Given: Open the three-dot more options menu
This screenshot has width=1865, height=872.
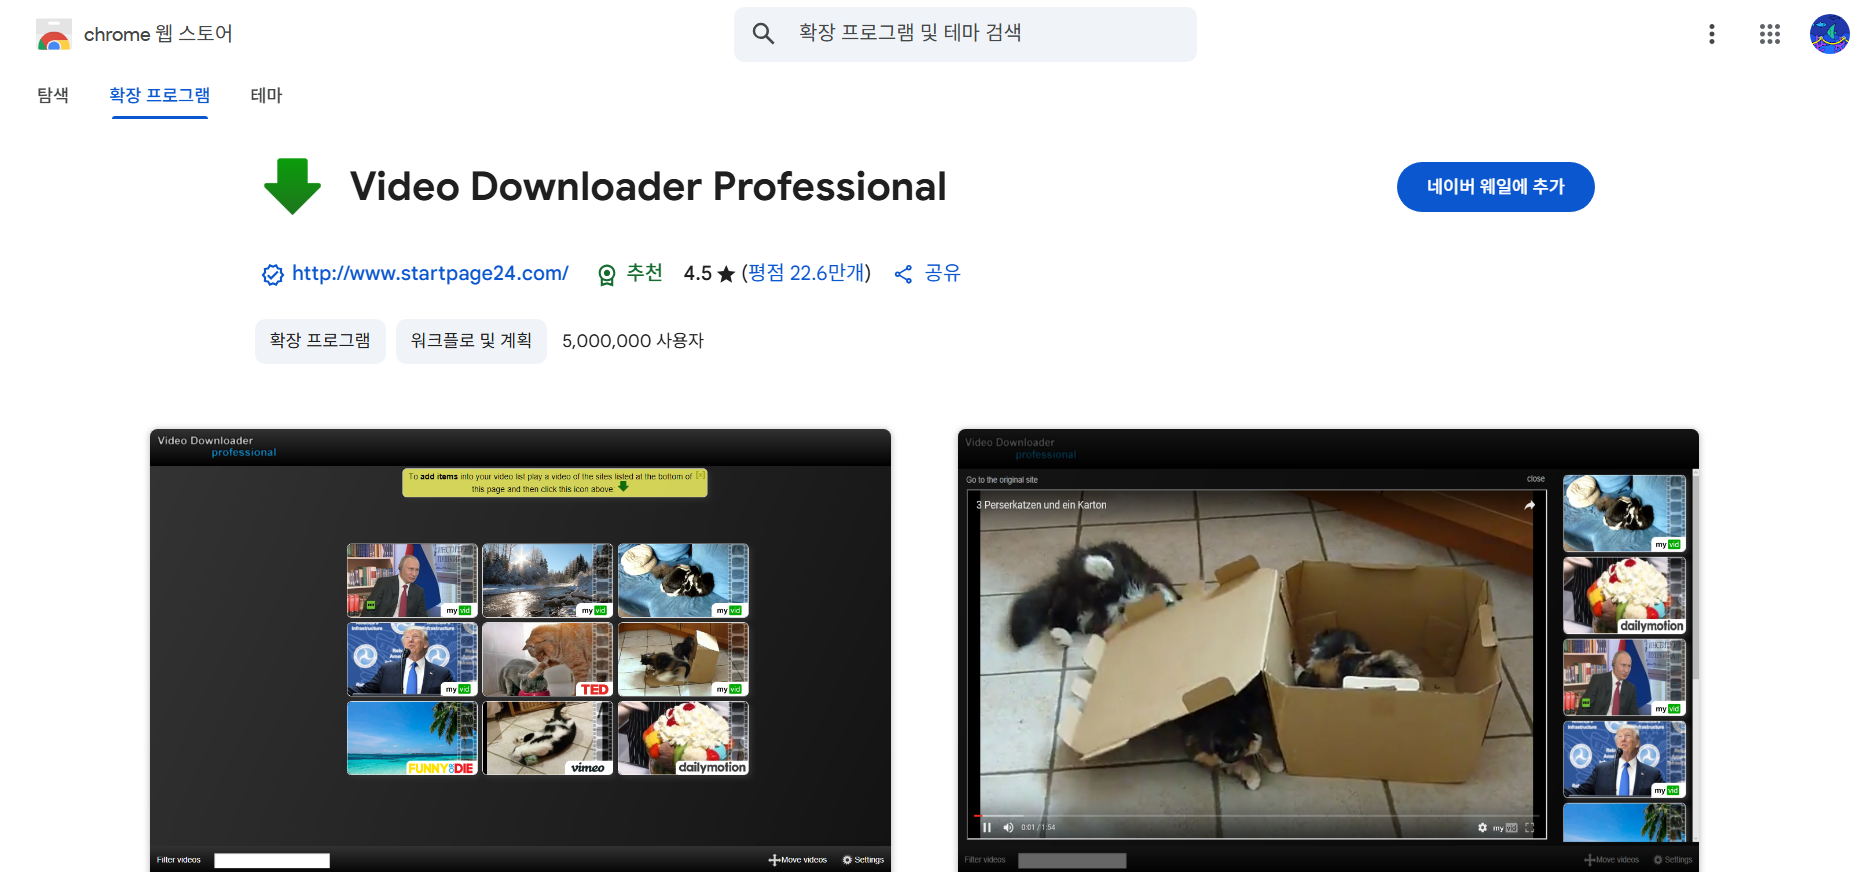Looking at the screenshot, I should [x=1712, y=34].
